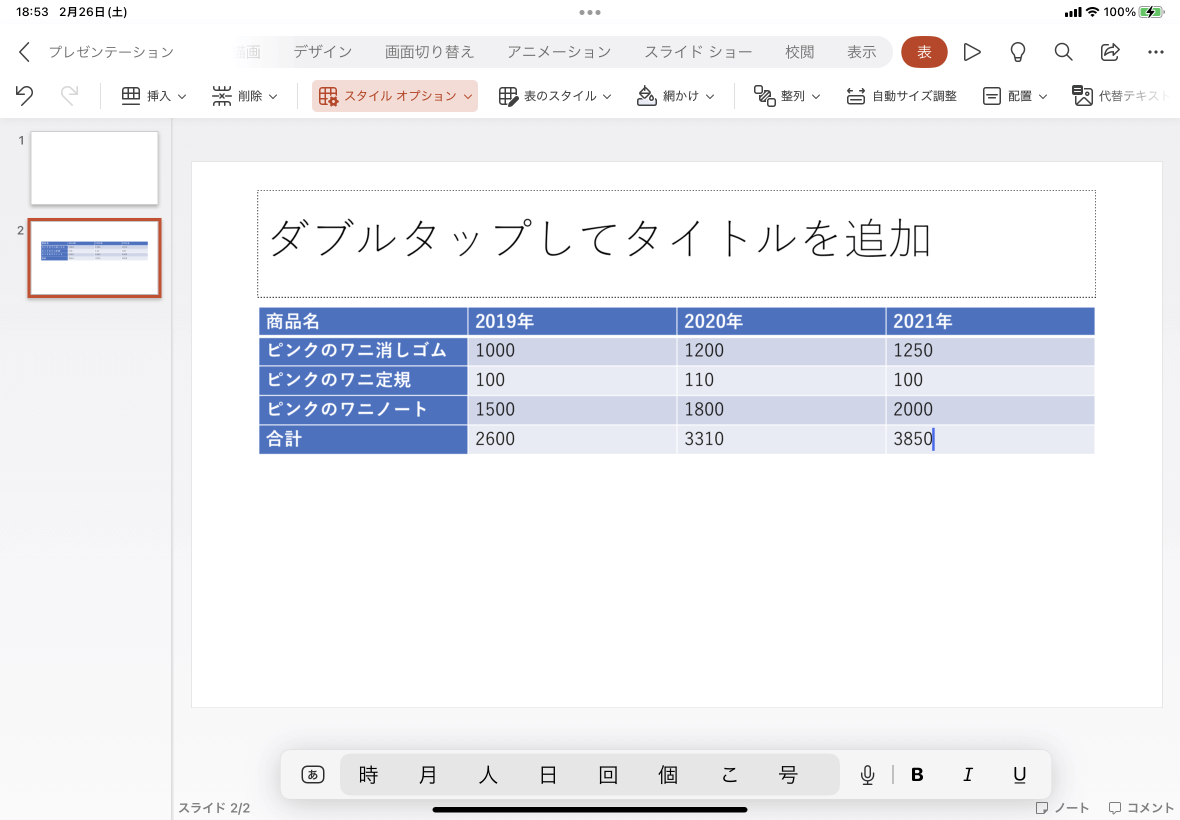Image resolution: width=1180 pixels, height=820 pixels.
Task: Tap the microphone dictation icon
Action: (868, 774)
